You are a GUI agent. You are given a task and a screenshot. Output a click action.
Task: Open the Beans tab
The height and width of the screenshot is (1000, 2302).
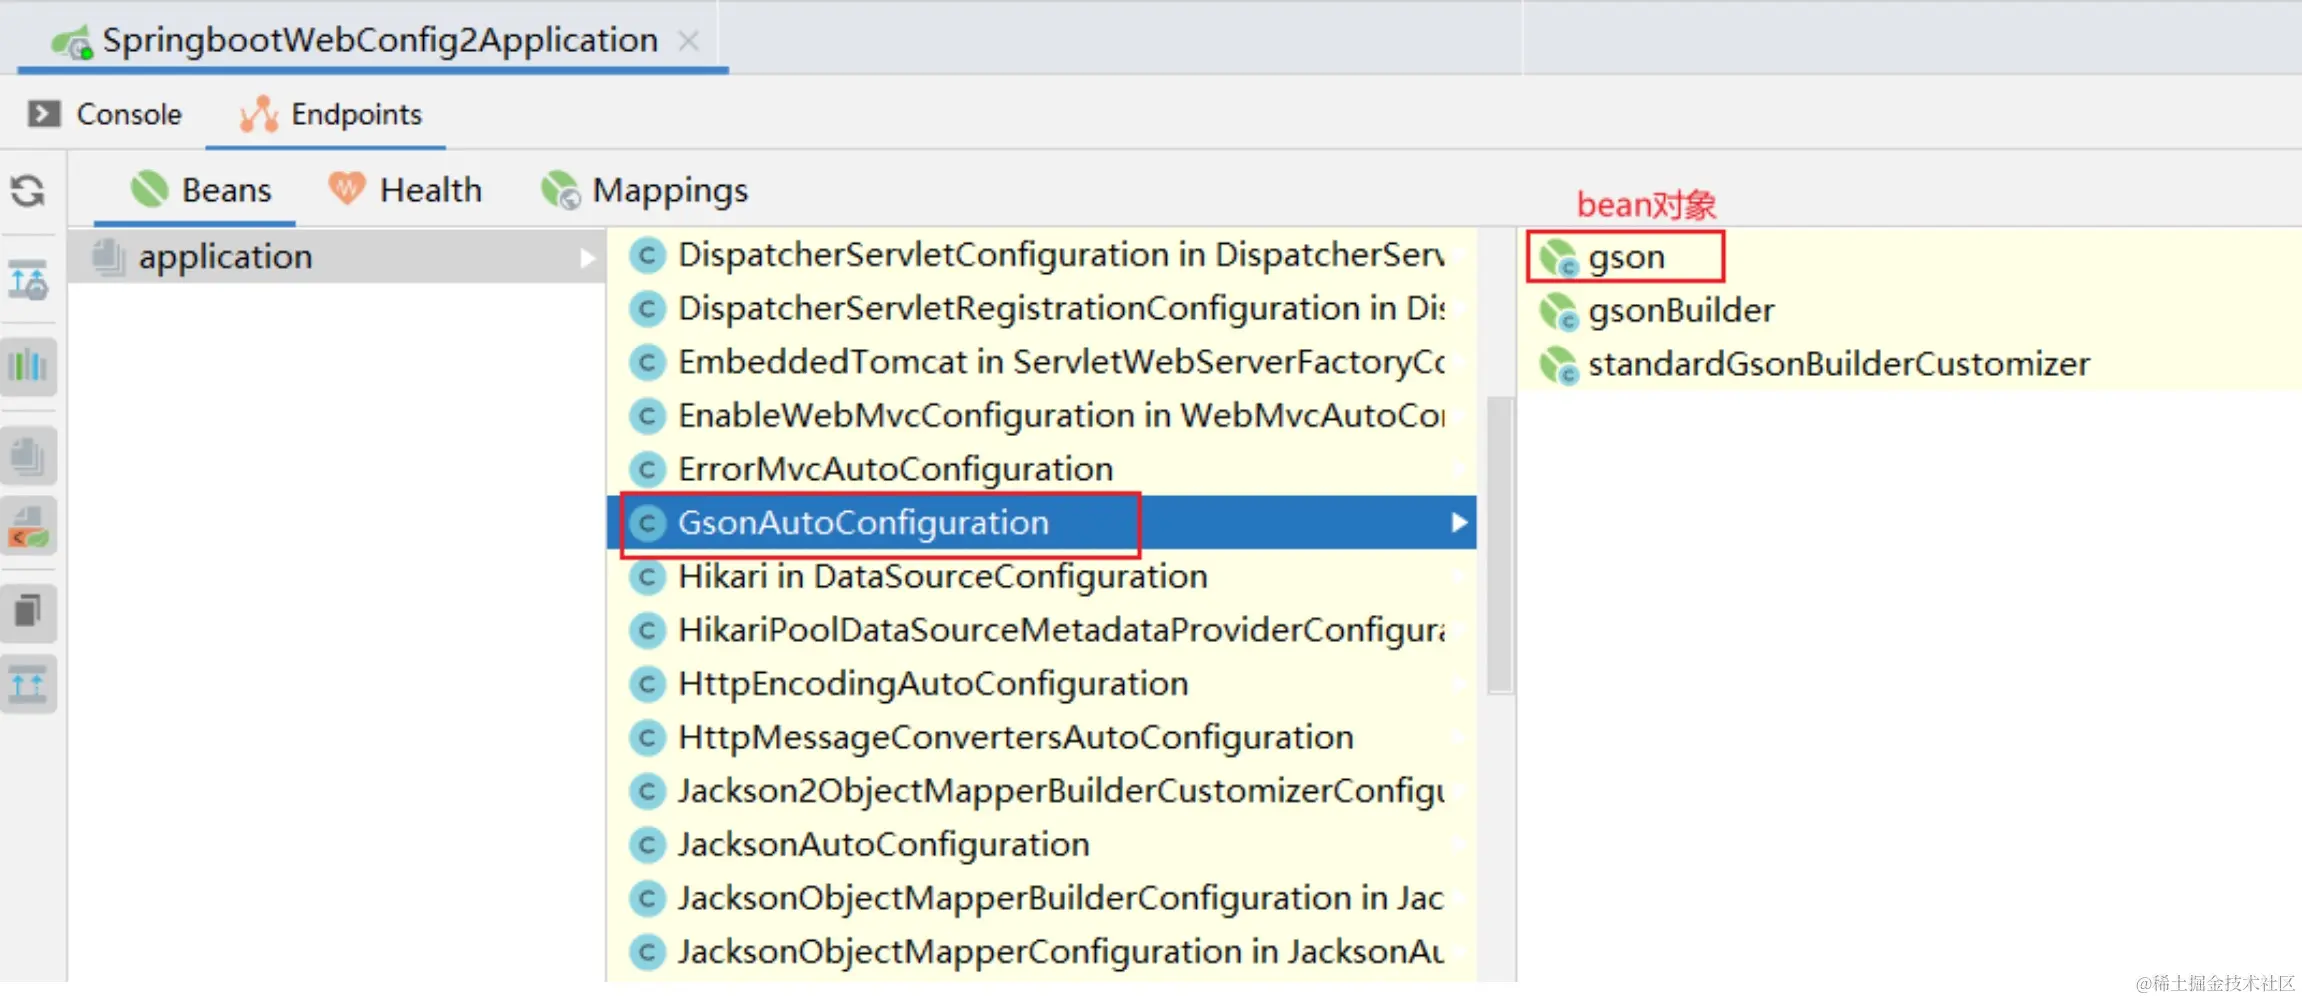200,190
